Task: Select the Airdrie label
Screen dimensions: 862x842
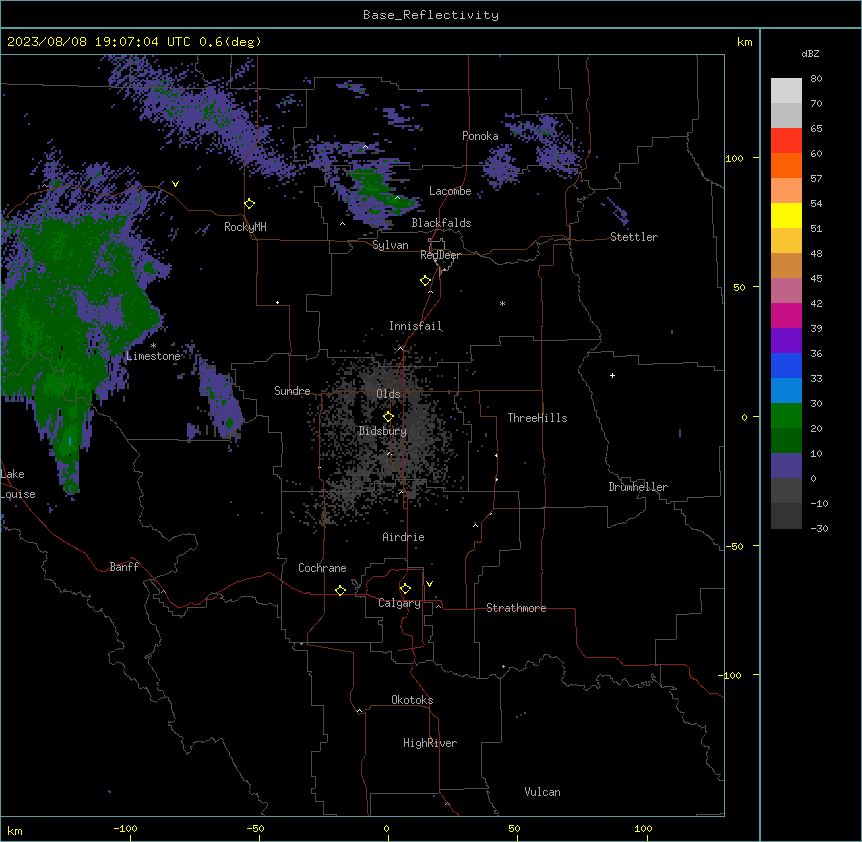Action: click(403, 537)
